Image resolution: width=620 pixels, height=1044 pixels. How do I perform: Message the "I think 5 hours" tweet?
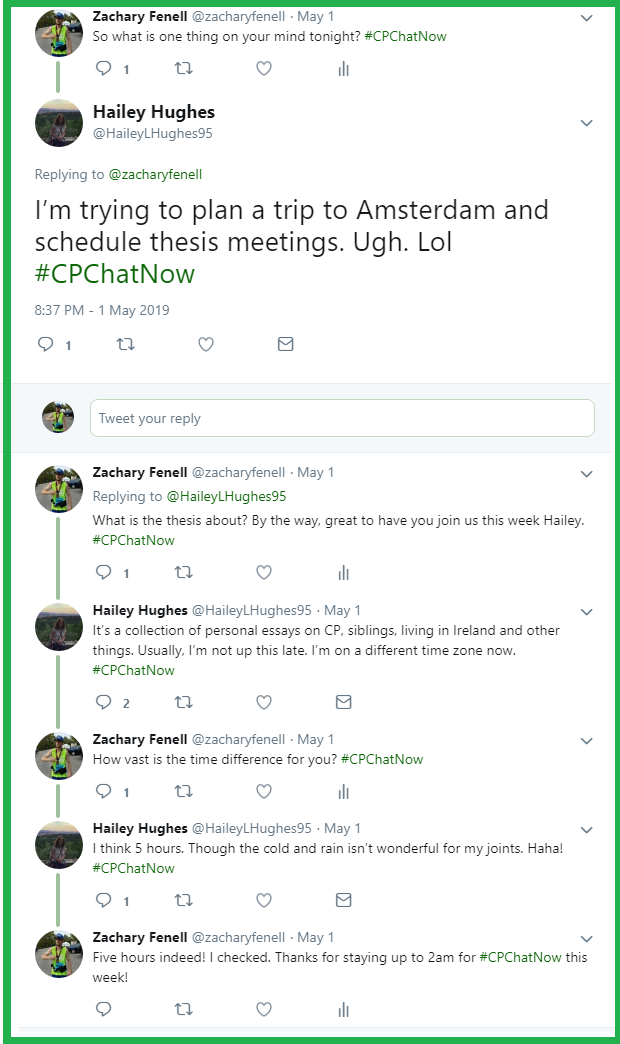(343, 901)
